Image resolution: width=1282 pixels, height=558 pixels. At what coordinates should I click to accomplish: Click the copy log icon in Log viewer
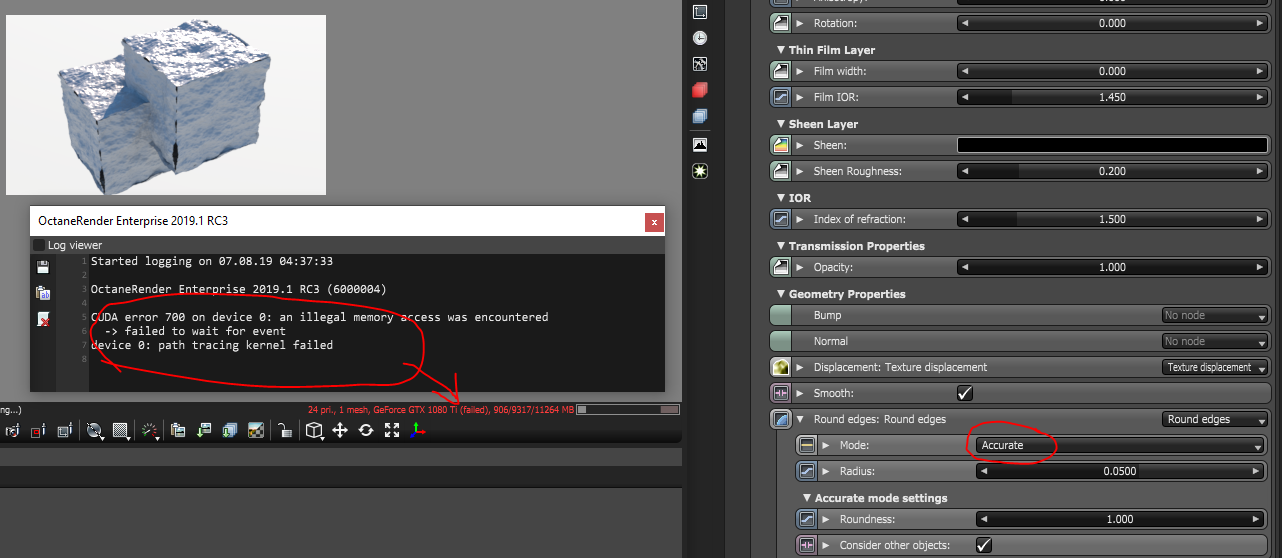coord(42,293)
